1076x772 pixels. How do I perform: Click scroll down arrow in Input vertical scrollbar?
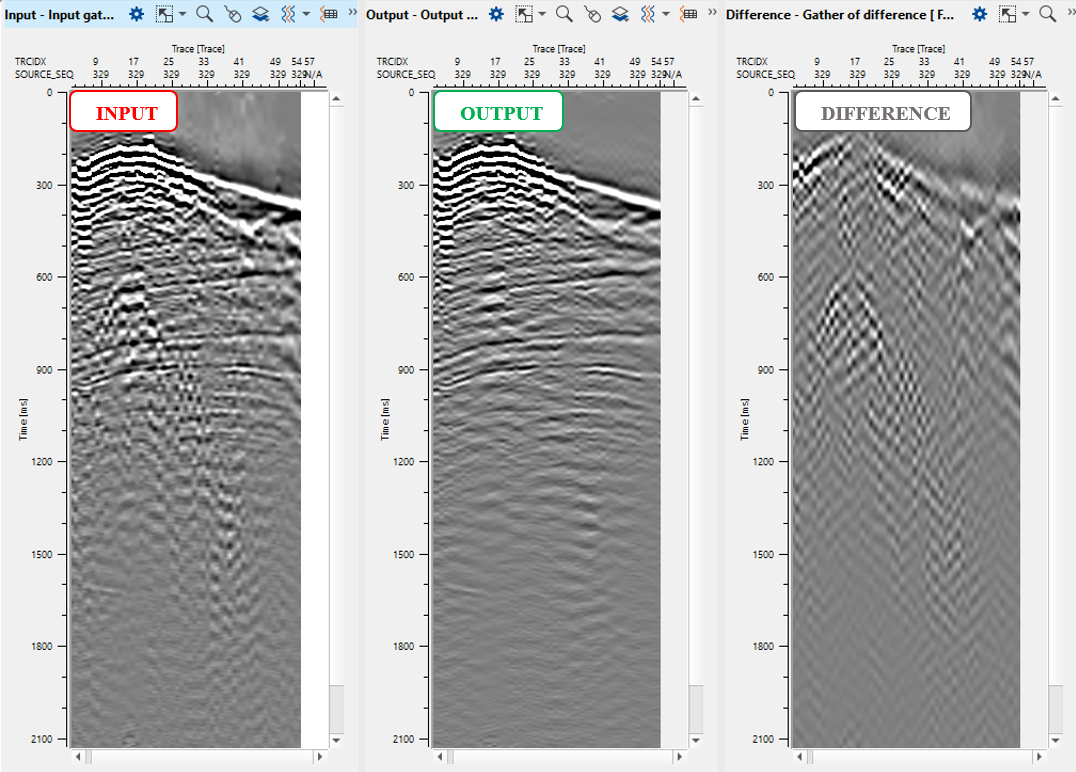pos(336,740)
